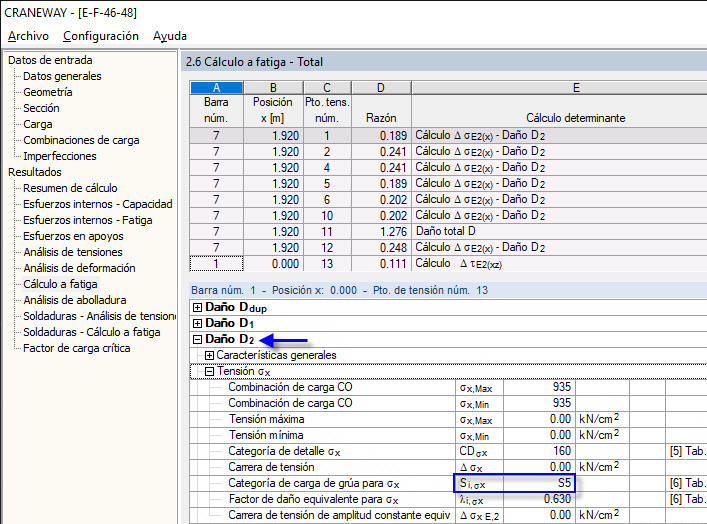707x524 pixels.
Task: Open Soldaduras - Análisis de tensiones
Action: (100, 316)
